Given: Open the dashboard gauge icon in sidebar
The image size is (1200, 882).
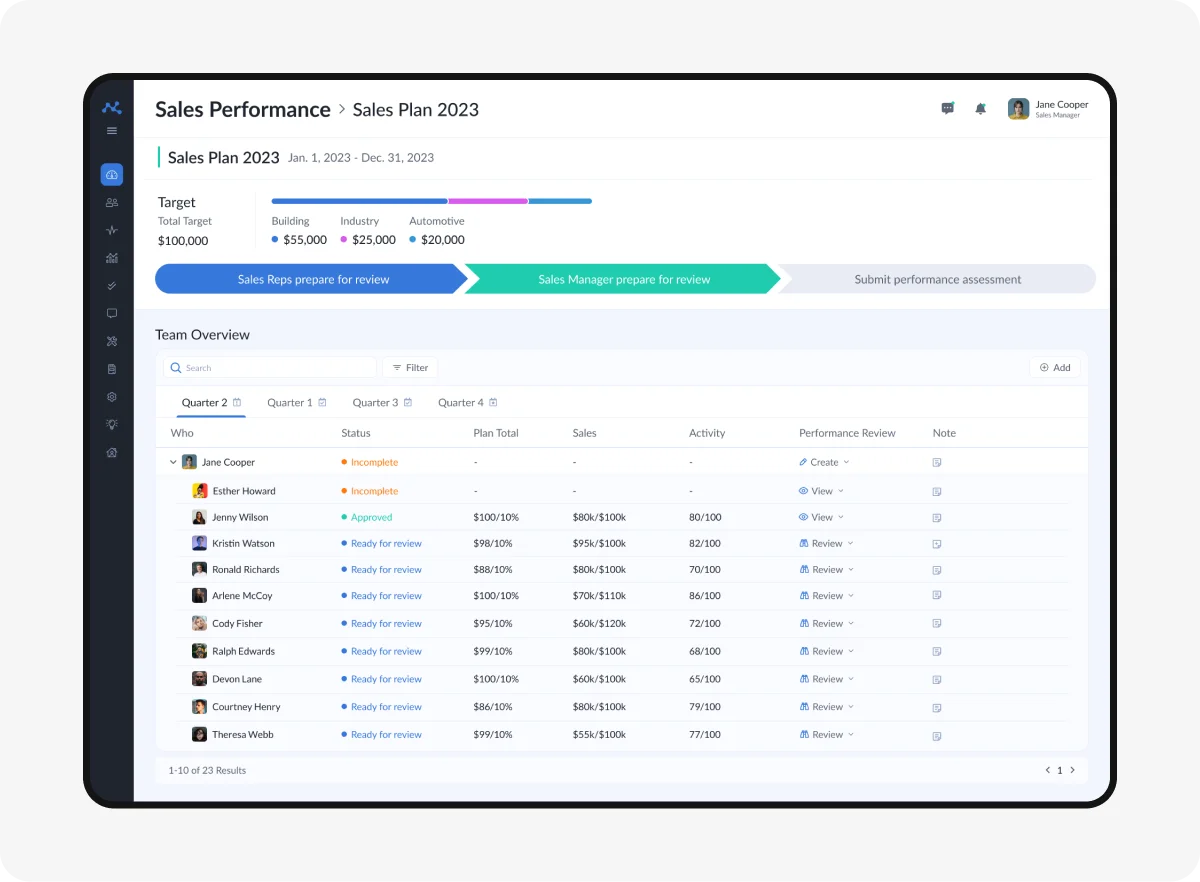Looking at the screenshot, I should point(111,175).
